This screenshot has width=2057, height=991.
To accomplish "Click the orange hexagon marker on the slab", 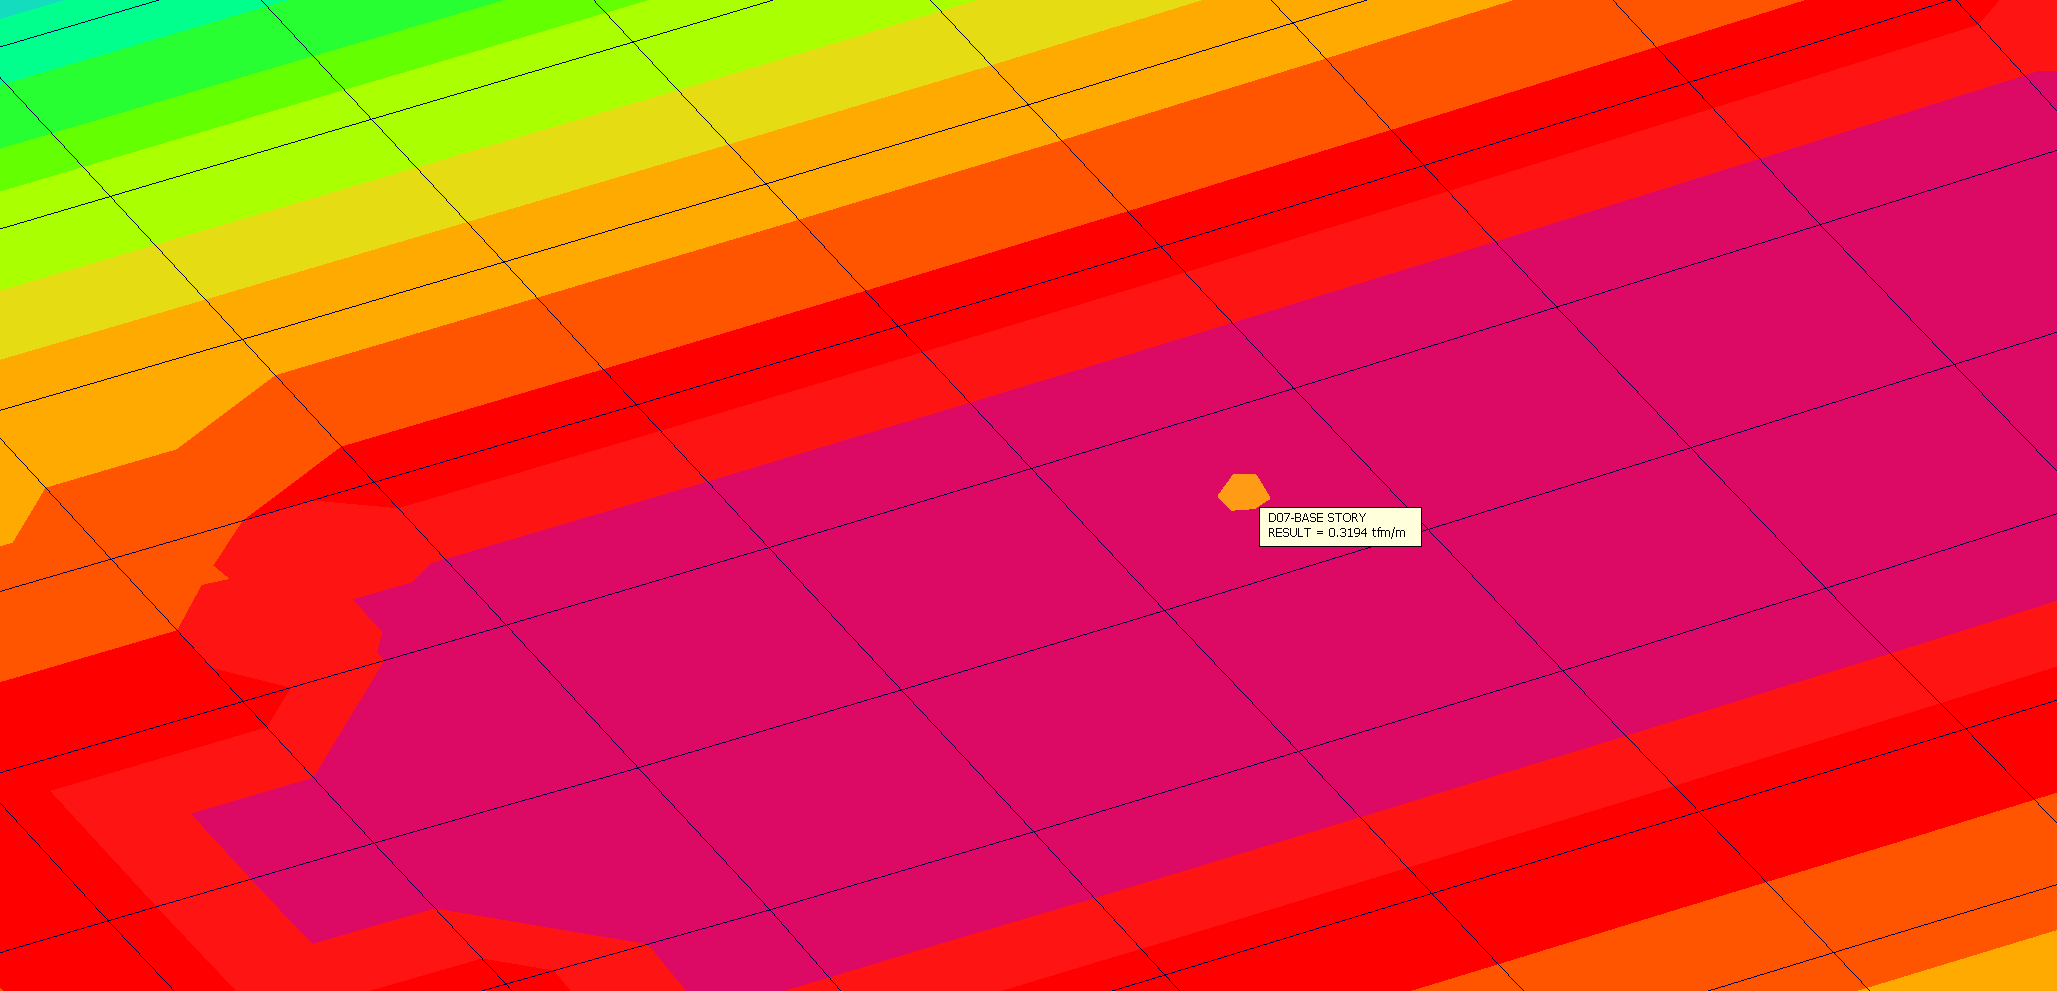I will pos(1243,492).
